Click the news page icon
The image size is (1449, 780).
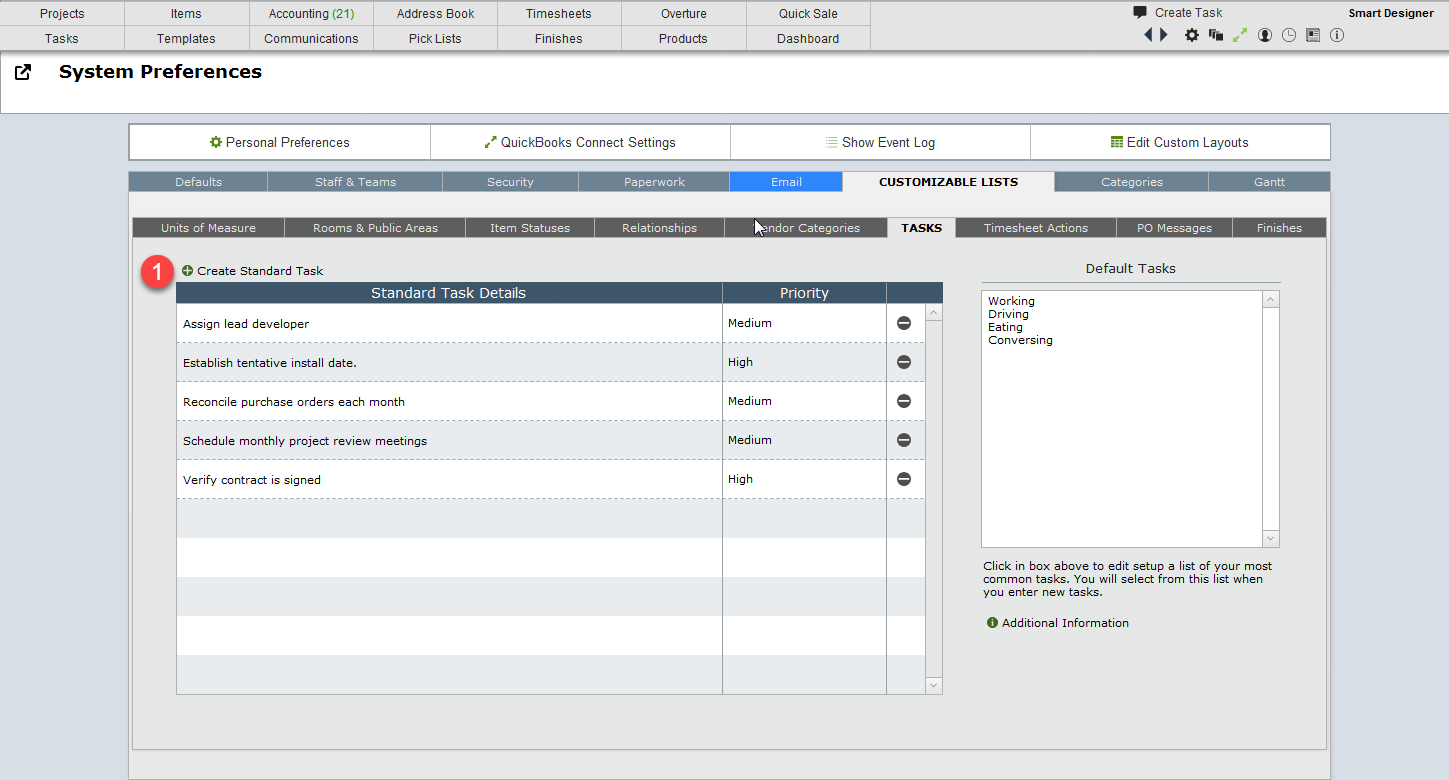[1313, 35]
